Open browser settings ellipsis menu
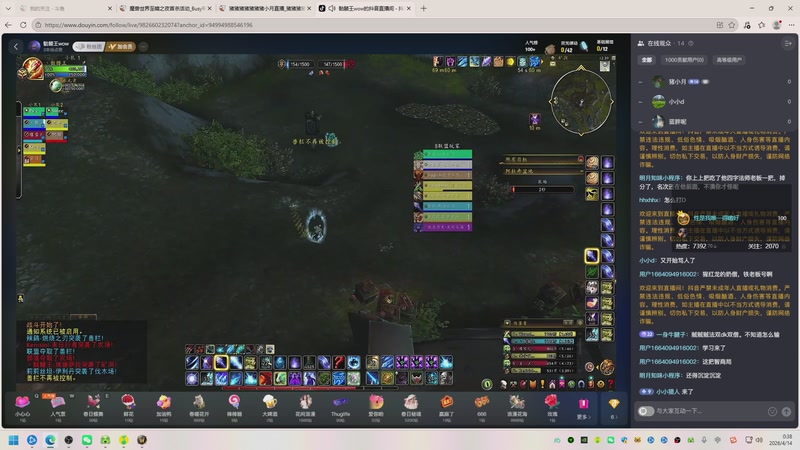Screen dimensions: 800x450 pyautogui.click(x=791, y=24)
